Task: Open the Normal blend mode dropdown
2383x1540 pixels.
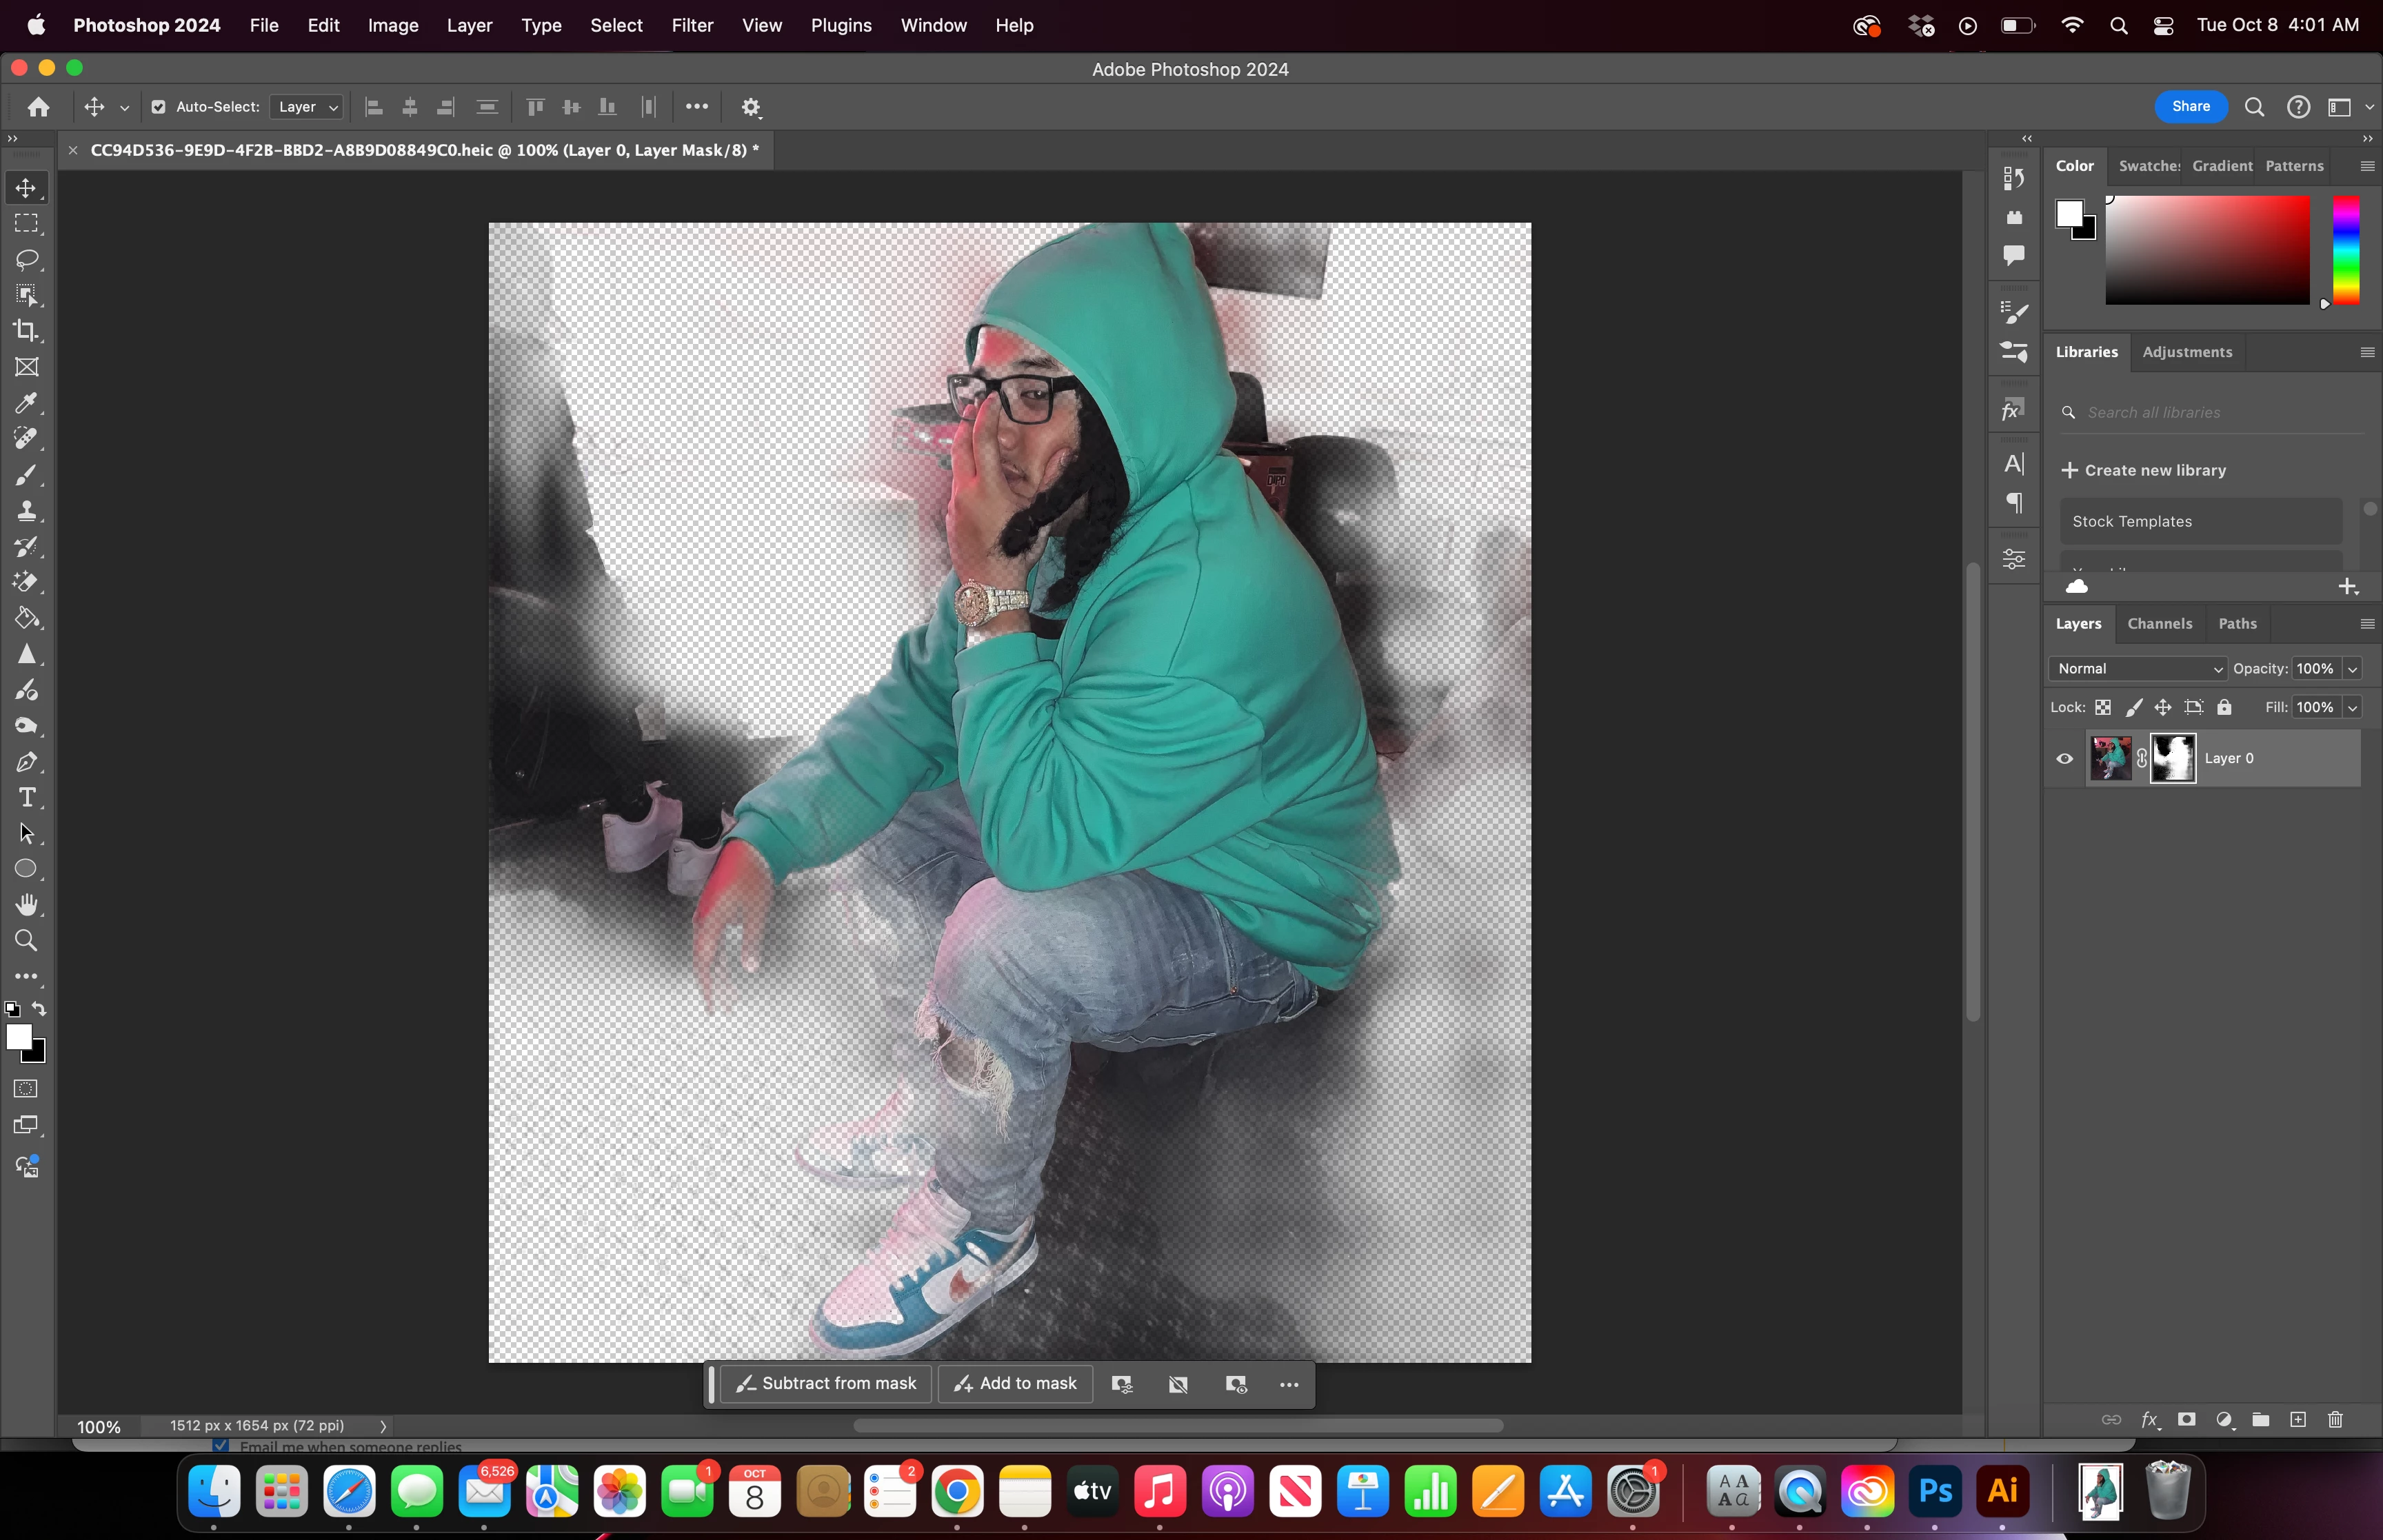Action: pyautogui.click(x=2137, y=668)
